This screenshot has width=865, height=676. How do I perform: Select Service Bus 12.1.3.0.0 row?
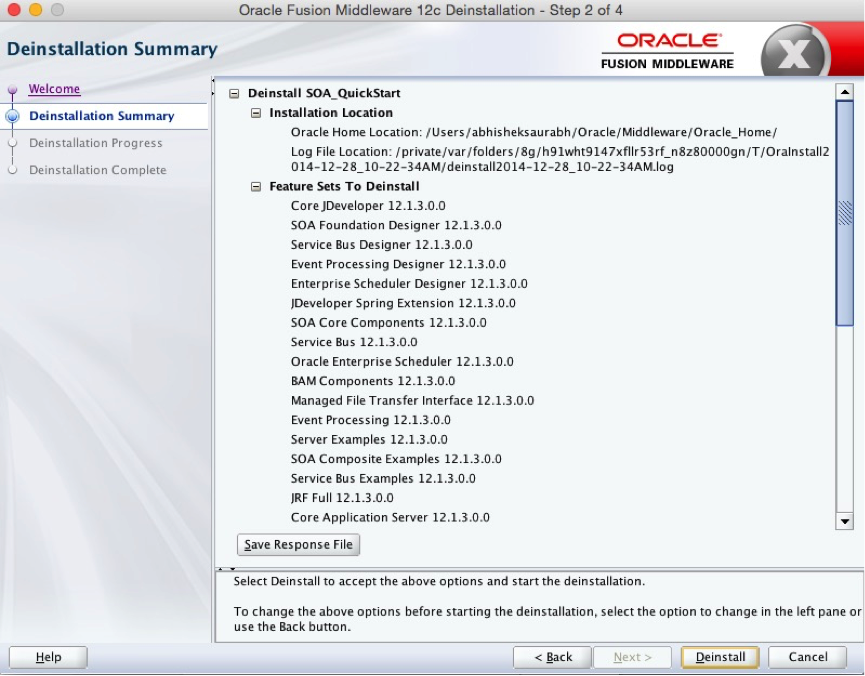[x=354, y=342]
